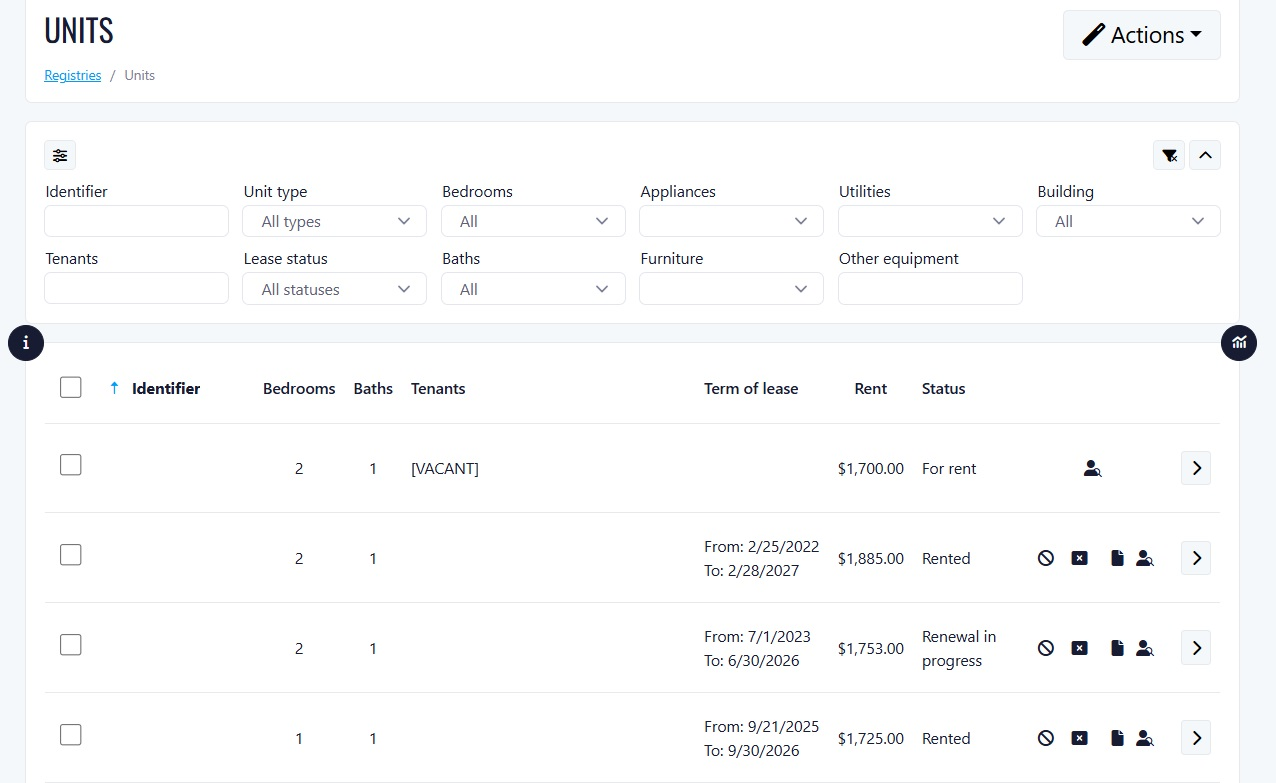Click the ban icon on the $1,753.00 row

(x=1046, y=648)
